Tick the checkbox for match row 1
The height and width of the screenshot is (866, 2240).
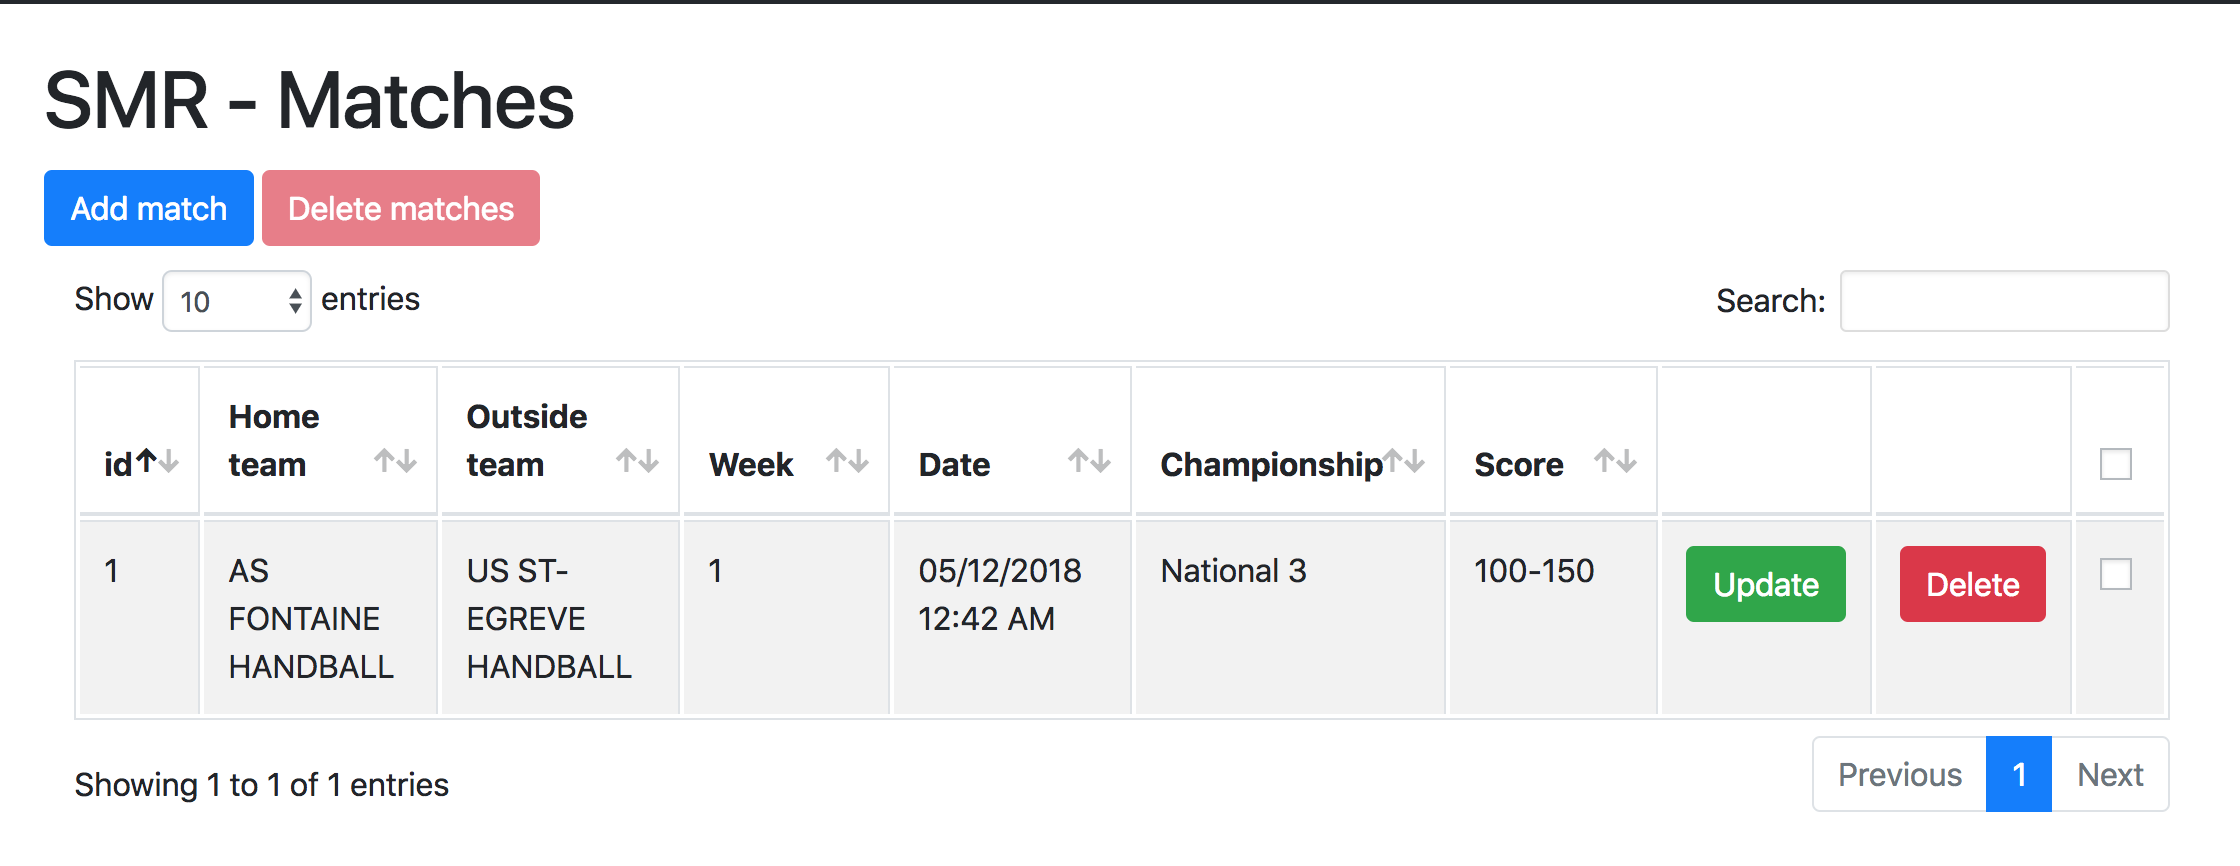point(2115,574)
